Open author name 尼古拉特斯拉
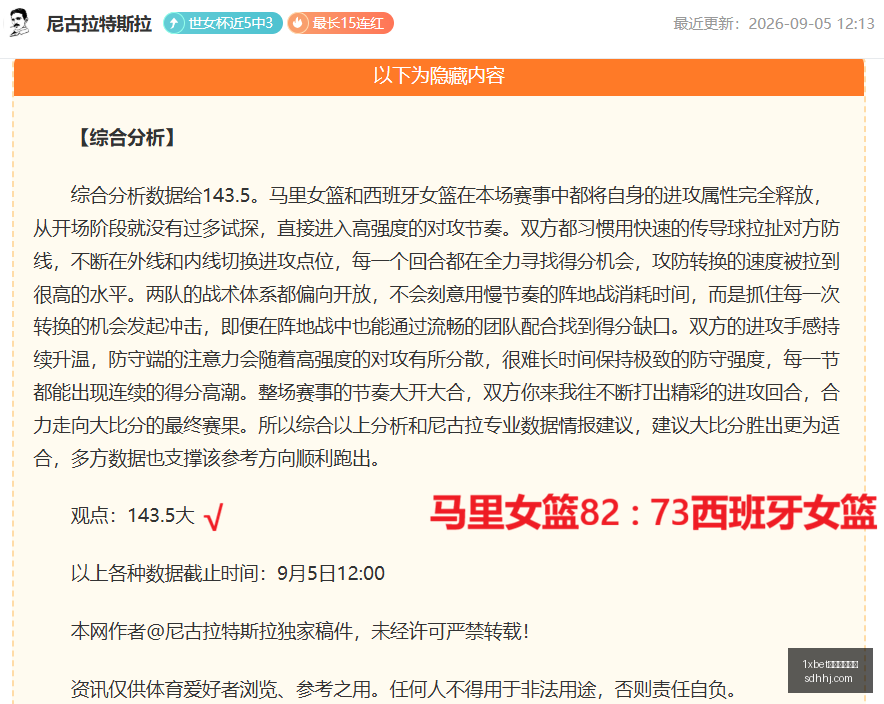 coord(99,24)
